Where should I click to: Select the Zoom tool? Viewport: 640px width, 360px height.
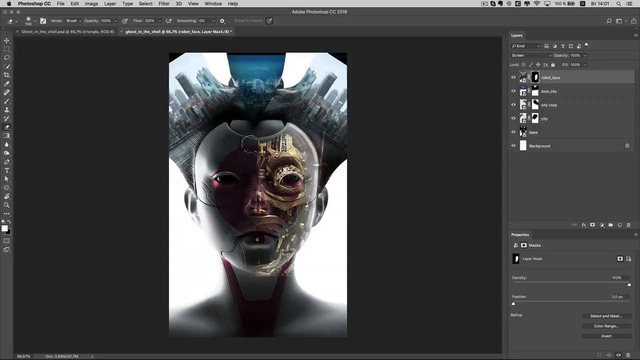tap(7, 205)
